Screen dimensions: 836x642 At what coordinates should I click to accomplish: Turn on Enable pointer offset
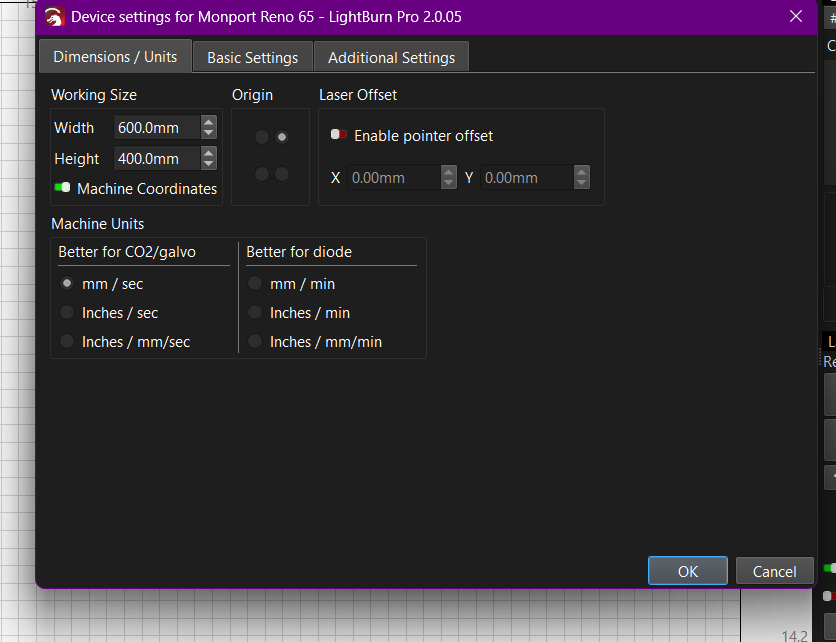pos(339,135)
